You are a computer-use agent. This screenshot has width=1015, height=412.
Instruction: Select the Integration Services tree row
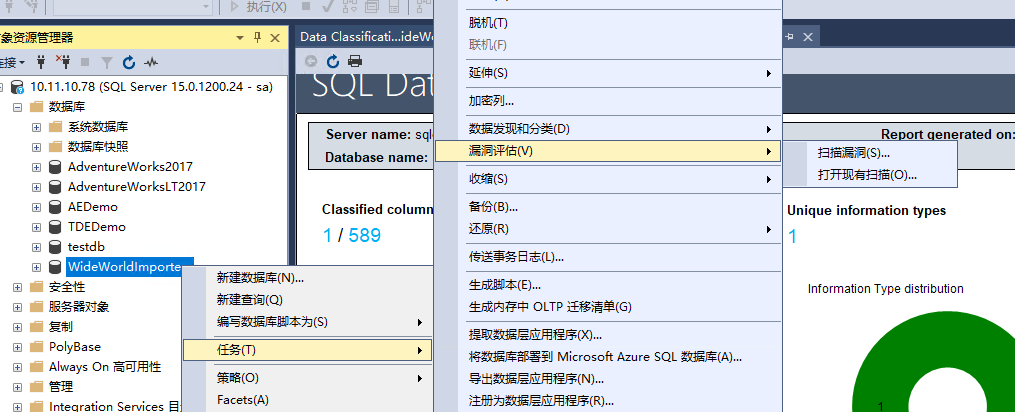(115, 406)
